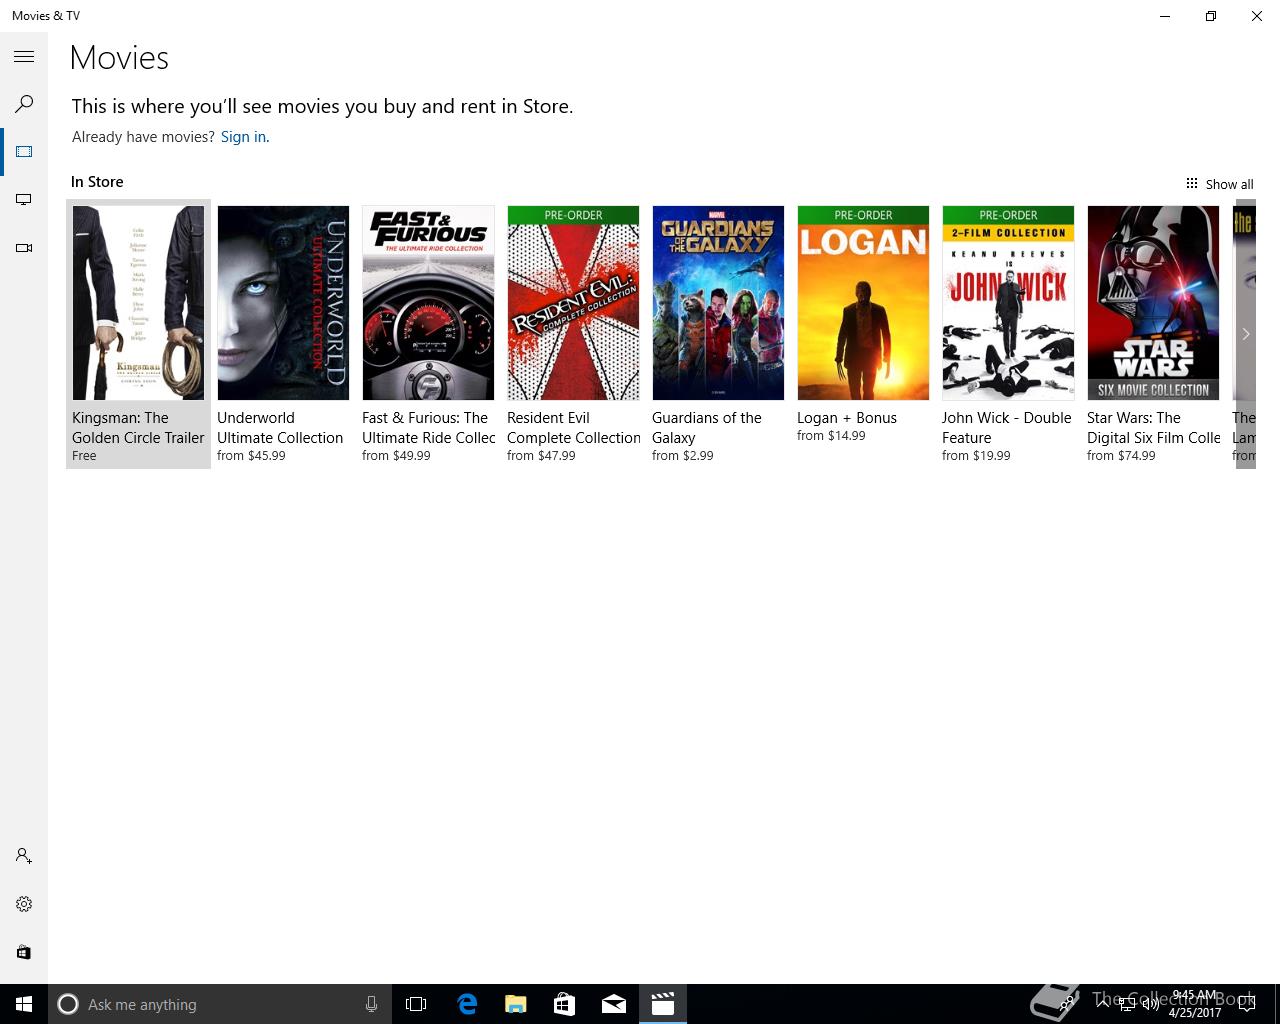
Task: Click the 'from $2.99' price text
Action: [683, 456]
